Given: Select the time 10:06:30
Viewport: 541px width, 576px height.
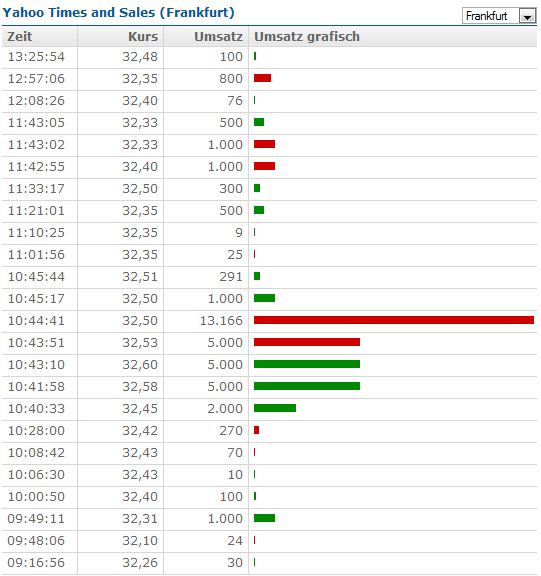Looking at the screenshot, I should (x=36, y=475).
